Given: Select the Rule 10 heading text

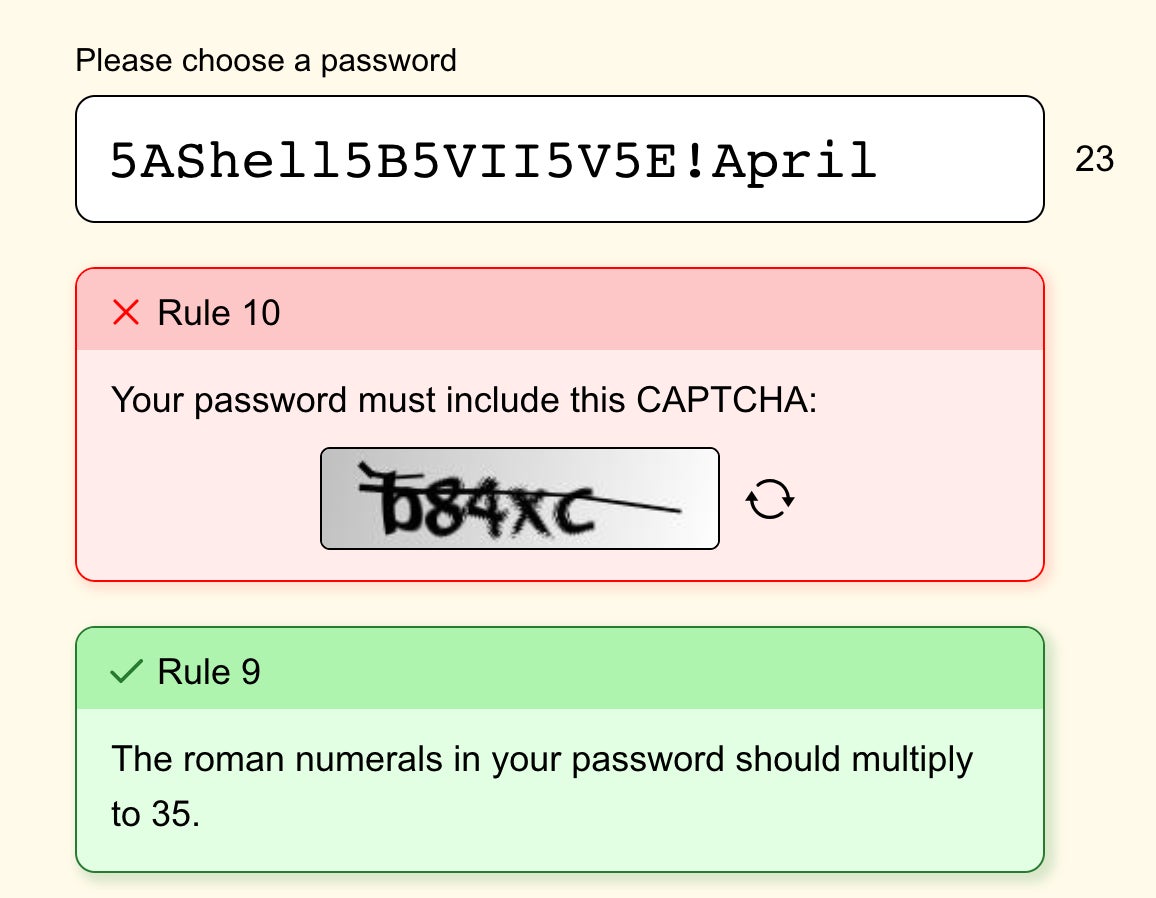Looking at the screenshot, I should (219, 313).
